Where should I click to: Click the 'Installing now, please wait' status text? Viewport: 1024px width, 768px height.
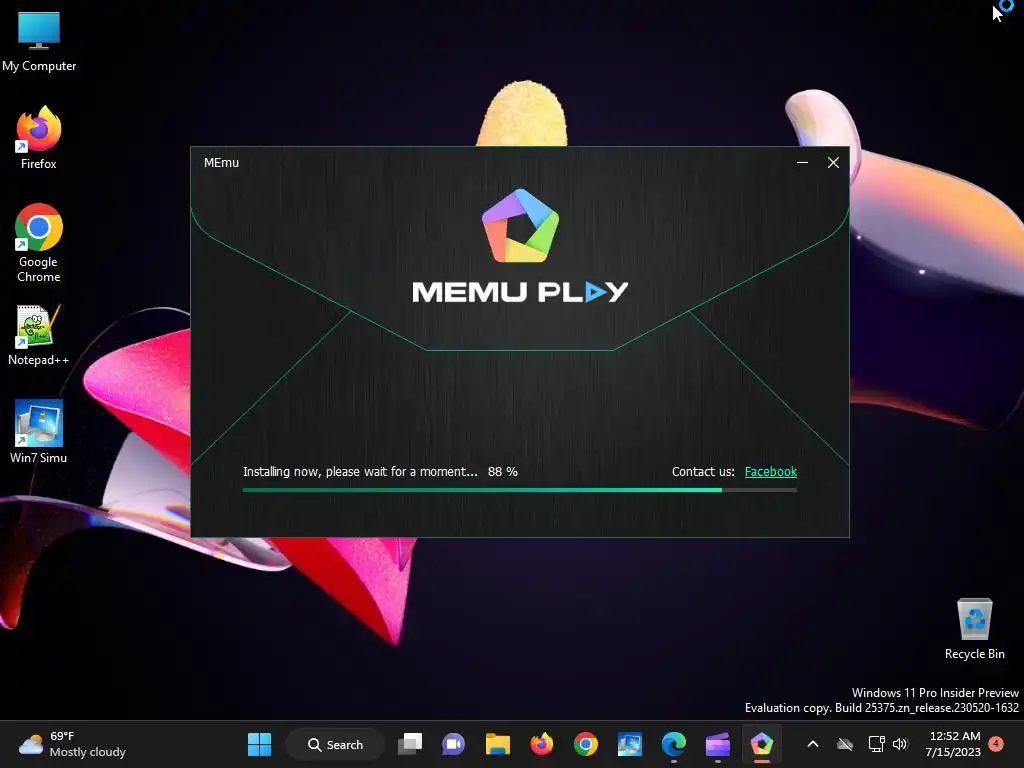360,472
